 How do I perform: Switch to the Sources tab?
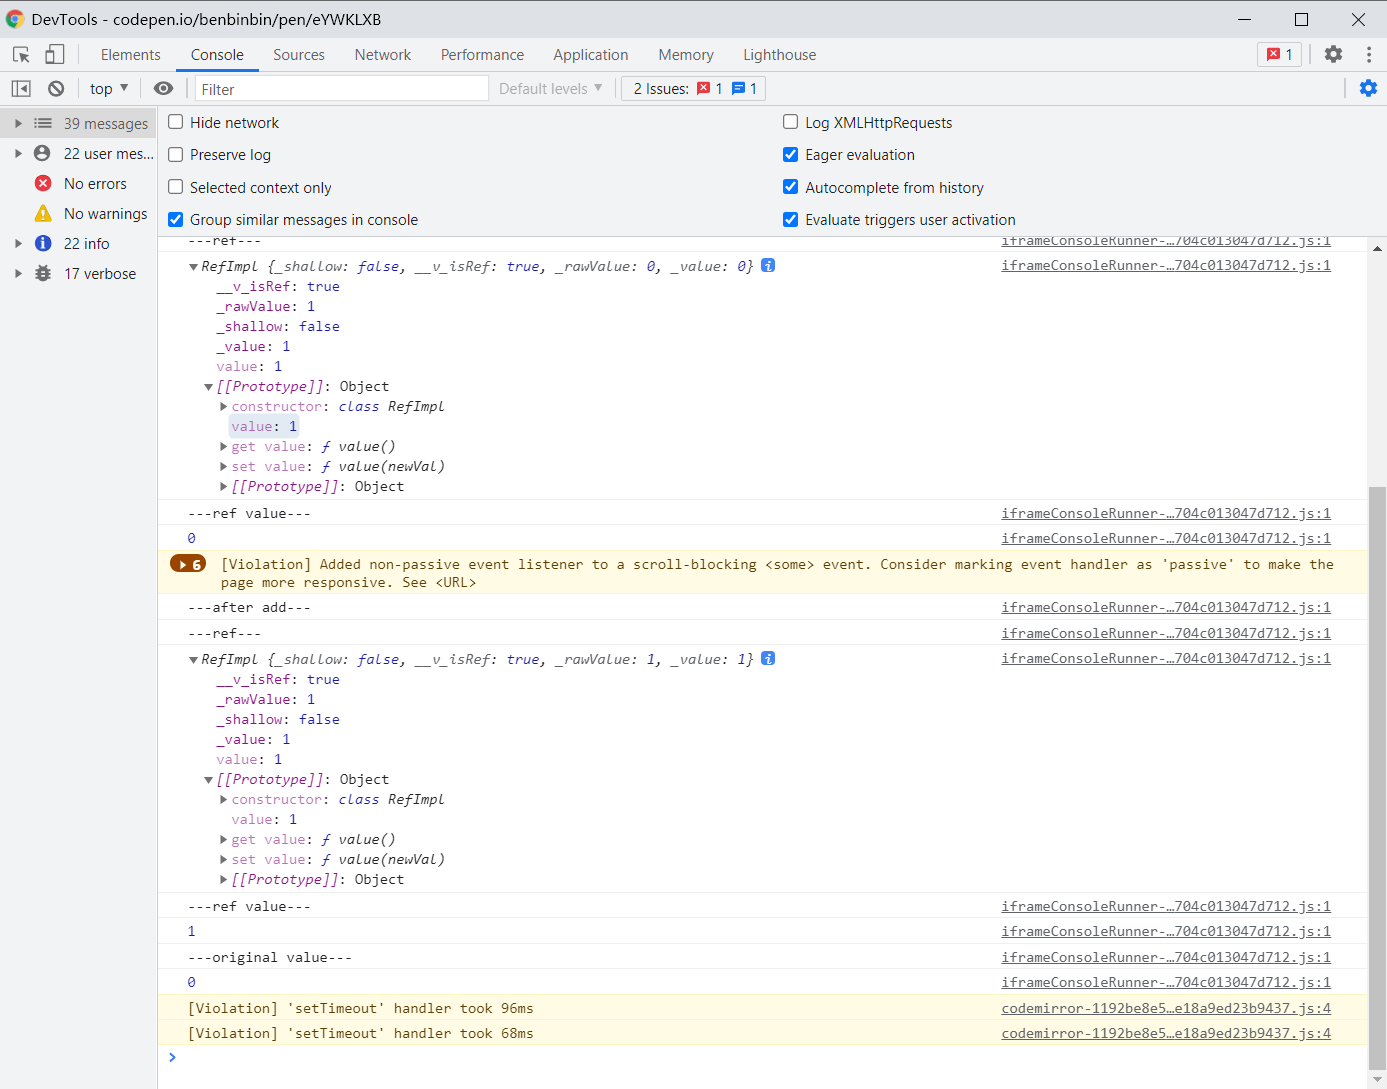point(299,55)
